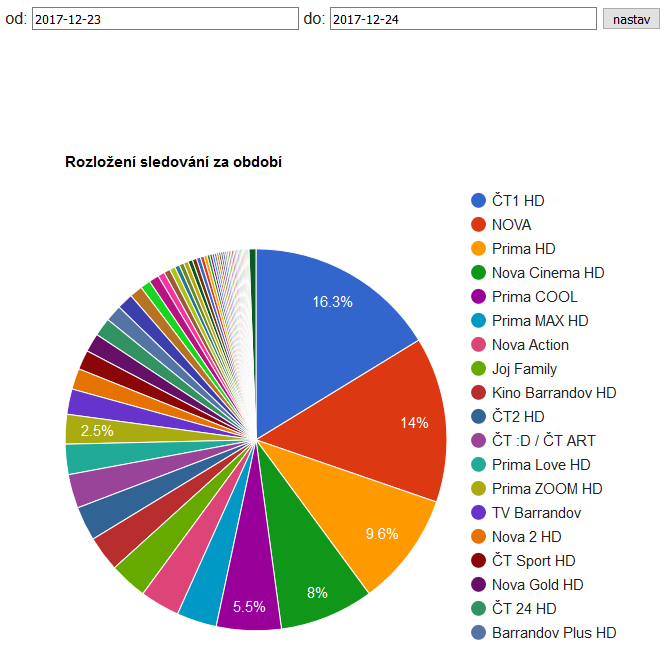
Task: Click the Prima ZOOM HD legend swatch
Action: click(x=478, y=489)
